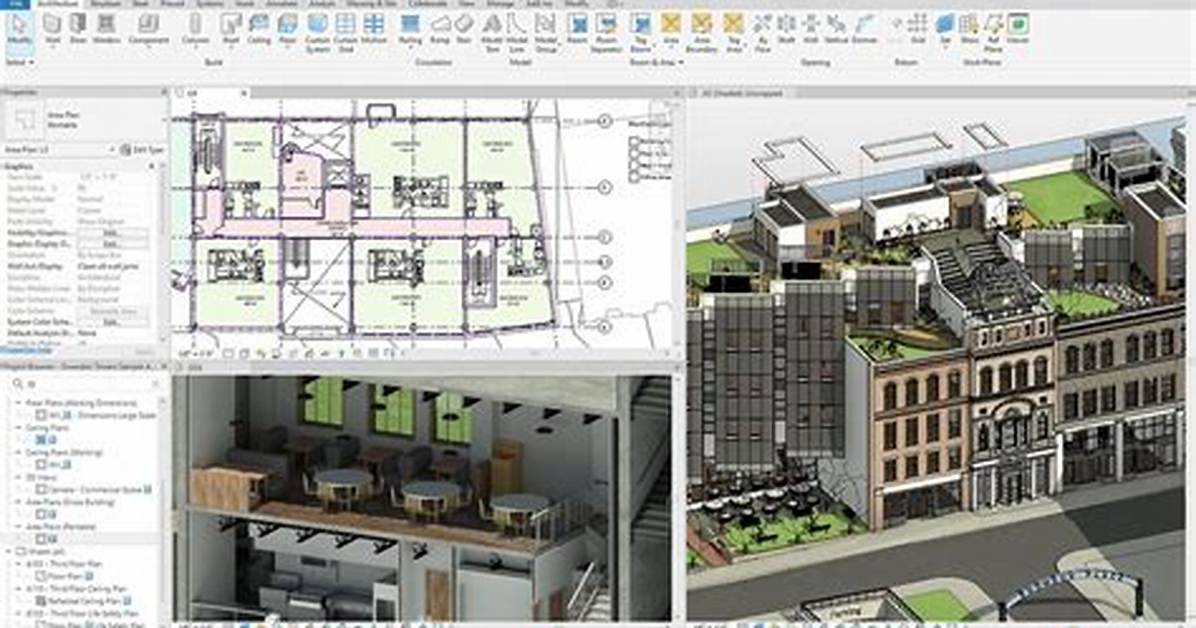Image resolution: width=1196 pixels, height=628 pixels.
Task: Select the Modify tool in the ribbon
Action: tap(19, 32)
